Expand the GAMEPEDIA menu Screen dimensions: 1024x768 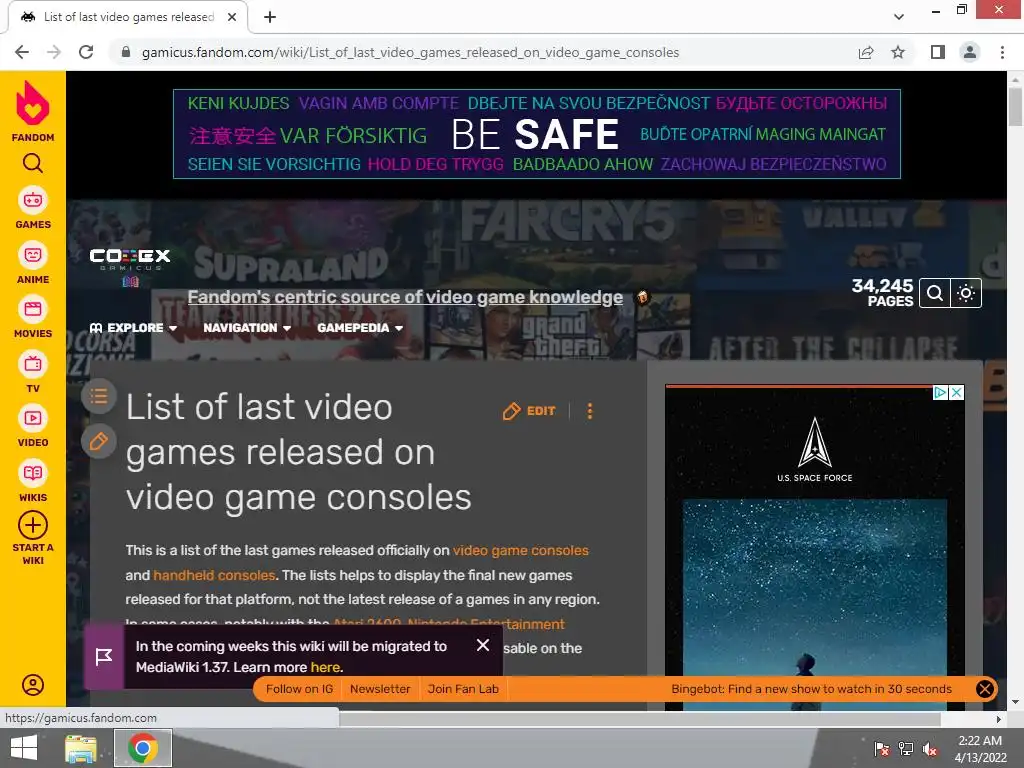click(360, 328)
